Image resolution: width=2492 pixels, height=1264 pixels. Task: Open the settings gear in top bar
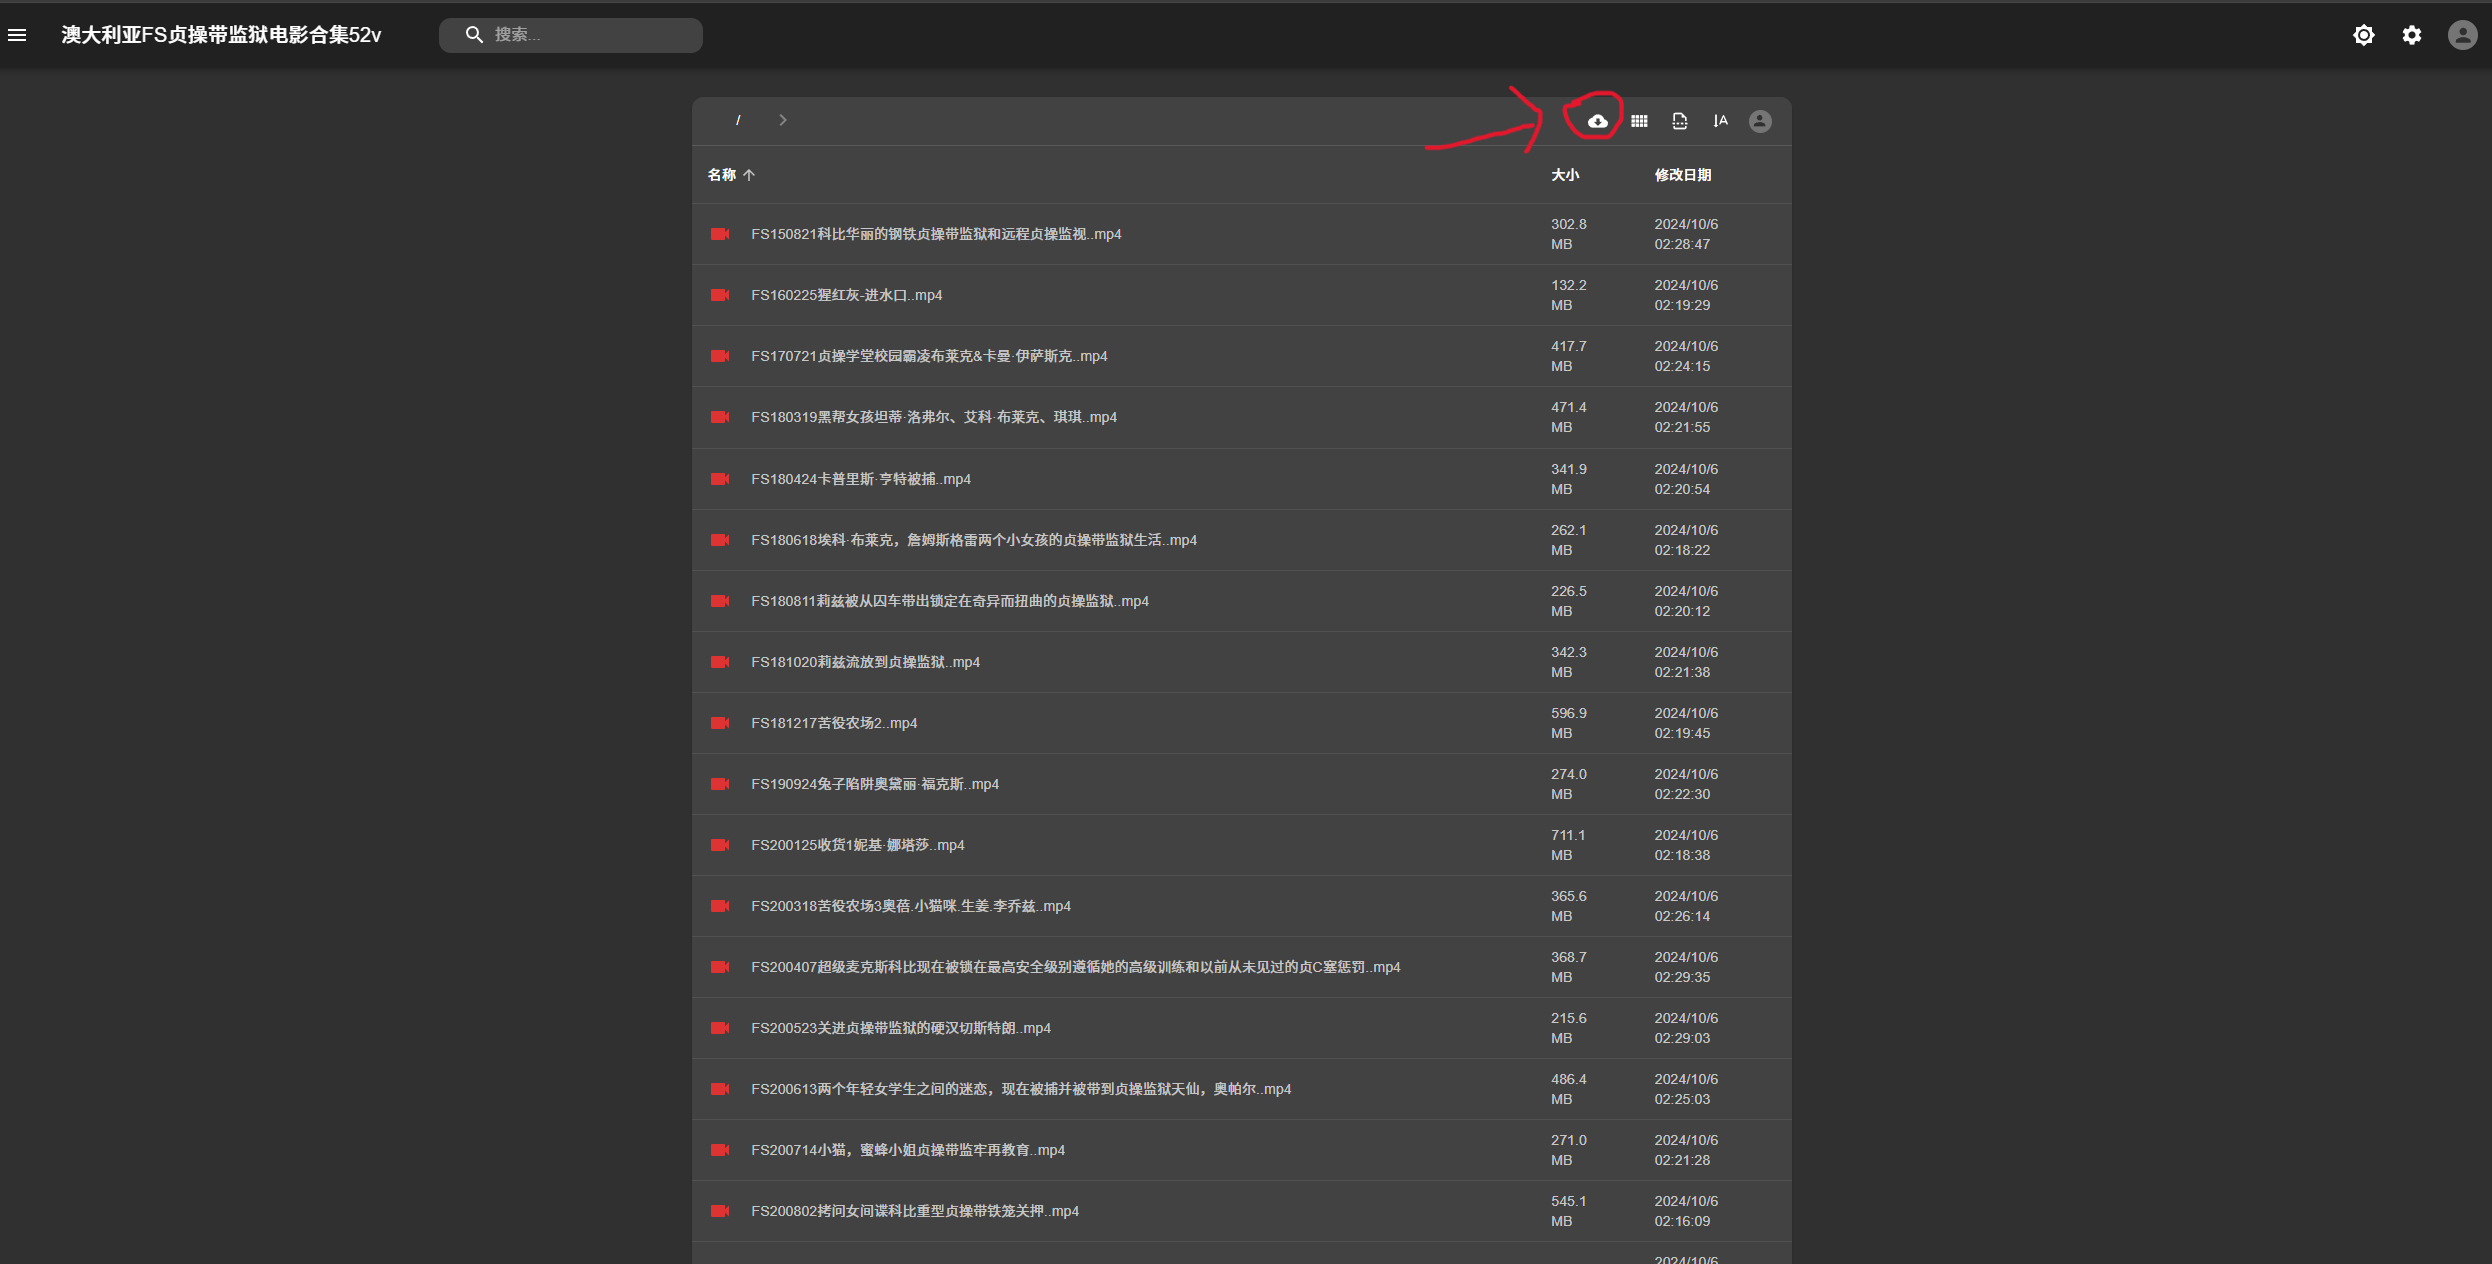2412,35
